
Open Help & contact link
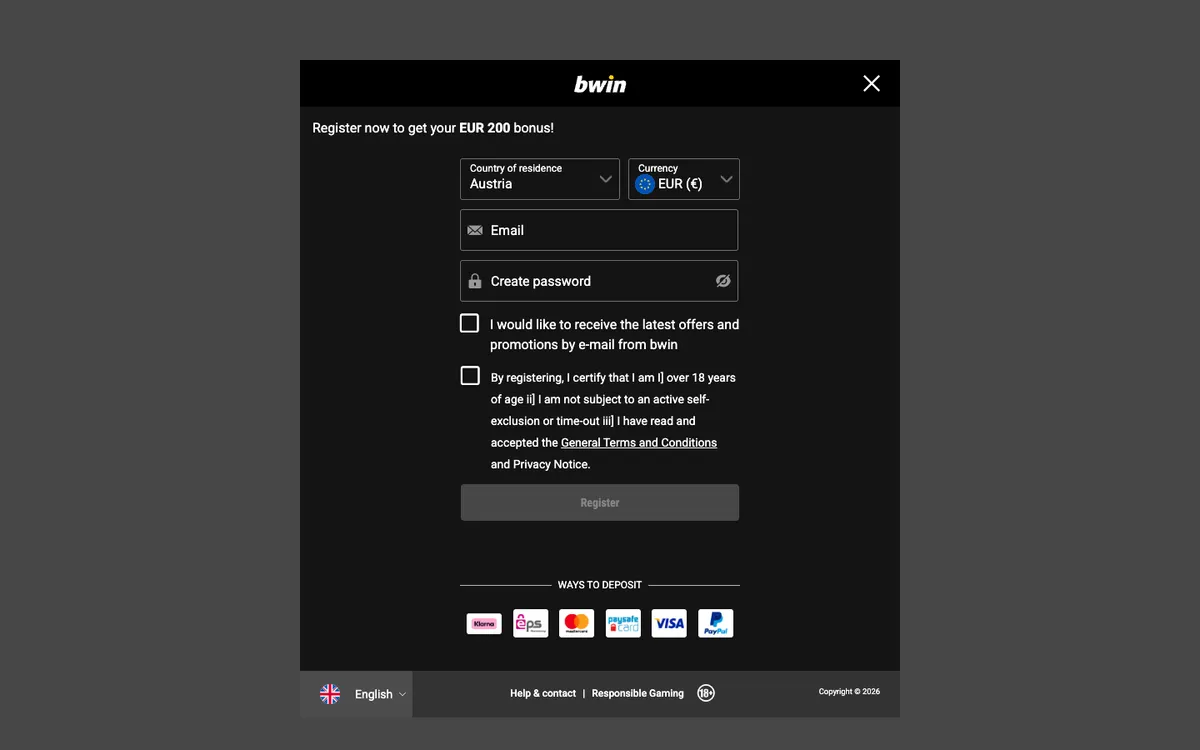pyautogui.click(x=543, y=693)
